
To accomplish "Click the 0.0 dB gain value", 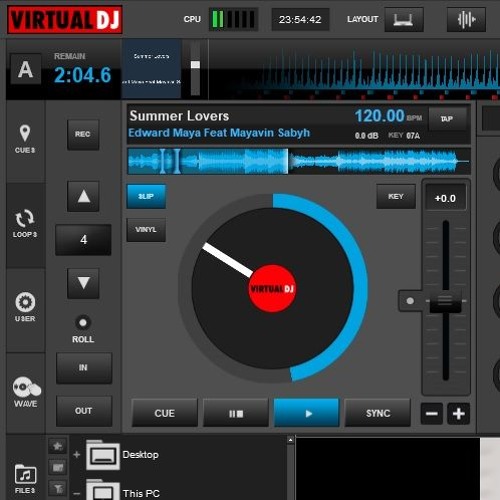I will [367, 136].
